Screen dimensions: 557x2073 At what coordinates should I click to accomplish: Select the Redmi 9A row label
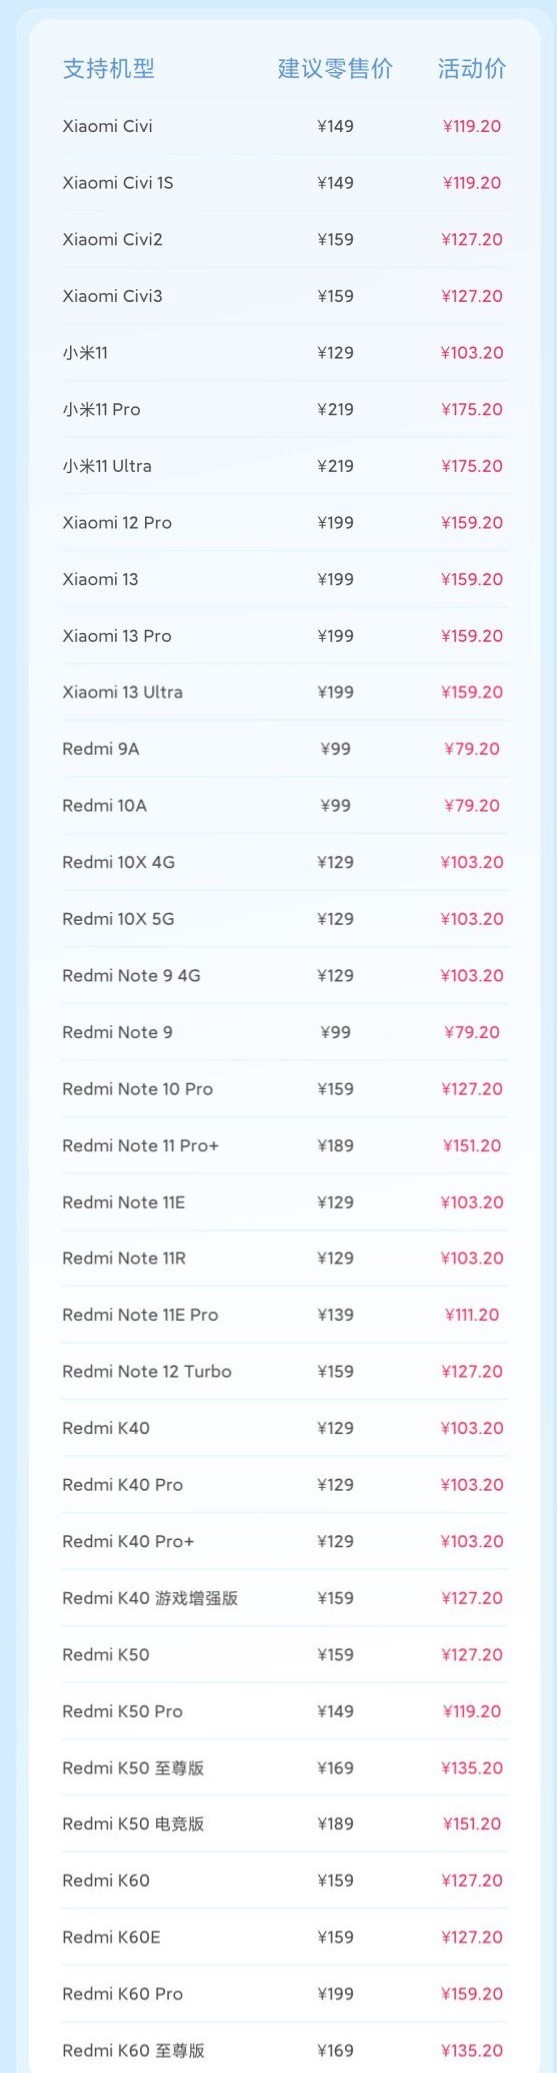point(100,749)
